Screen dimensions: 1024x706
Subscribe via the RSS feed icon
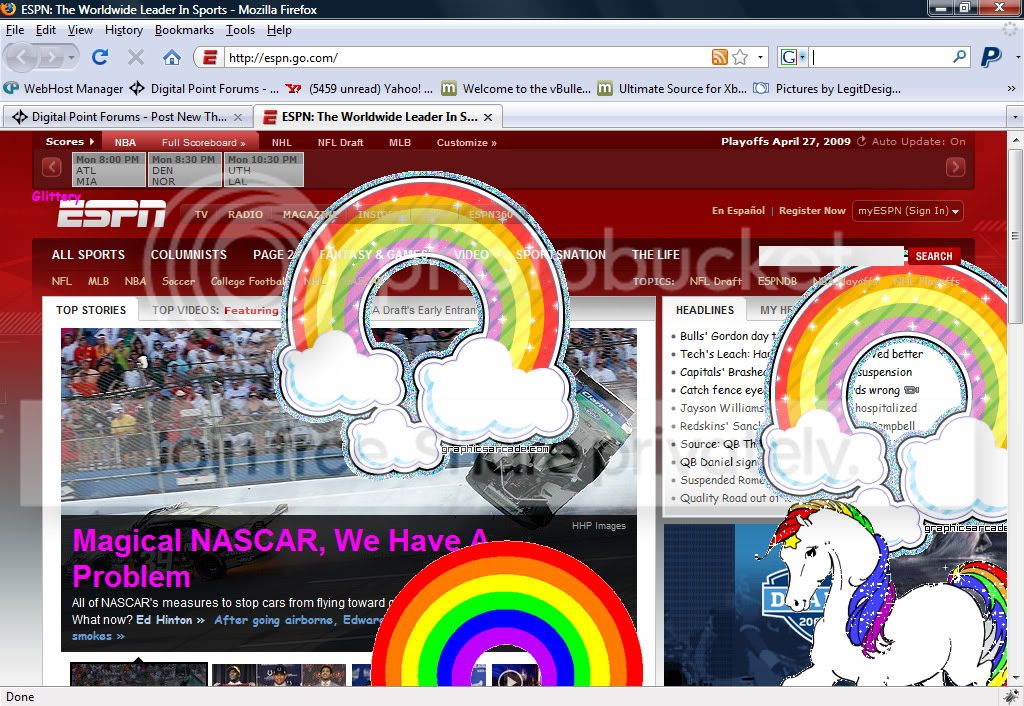(x=720, y=57)
